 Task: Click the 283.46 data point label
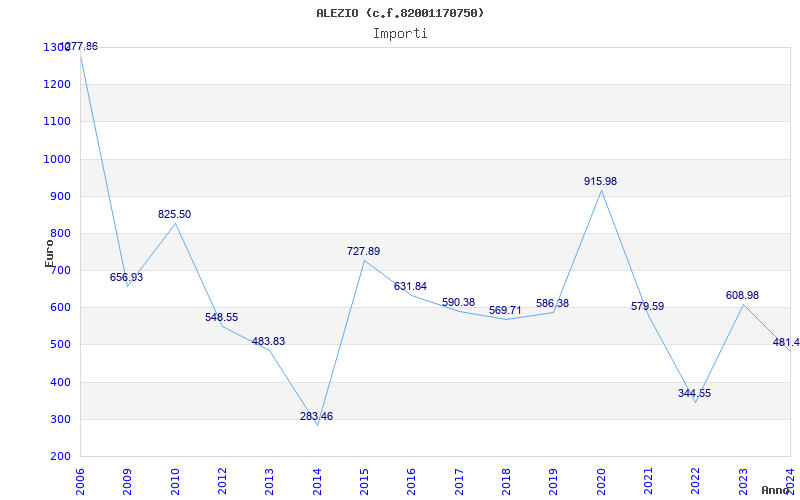[316, 416]
